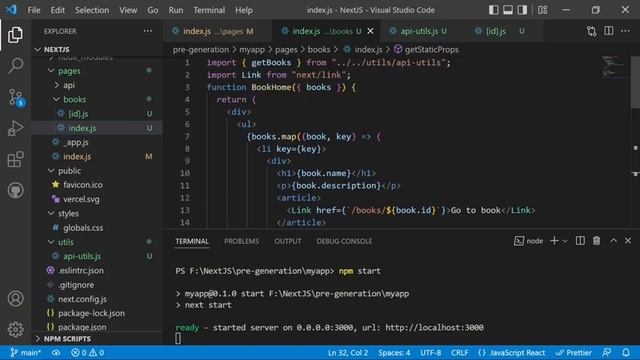Click the publish changes cloud icon
This screenshot has width=640, height=360.
[x=56, y=353]
